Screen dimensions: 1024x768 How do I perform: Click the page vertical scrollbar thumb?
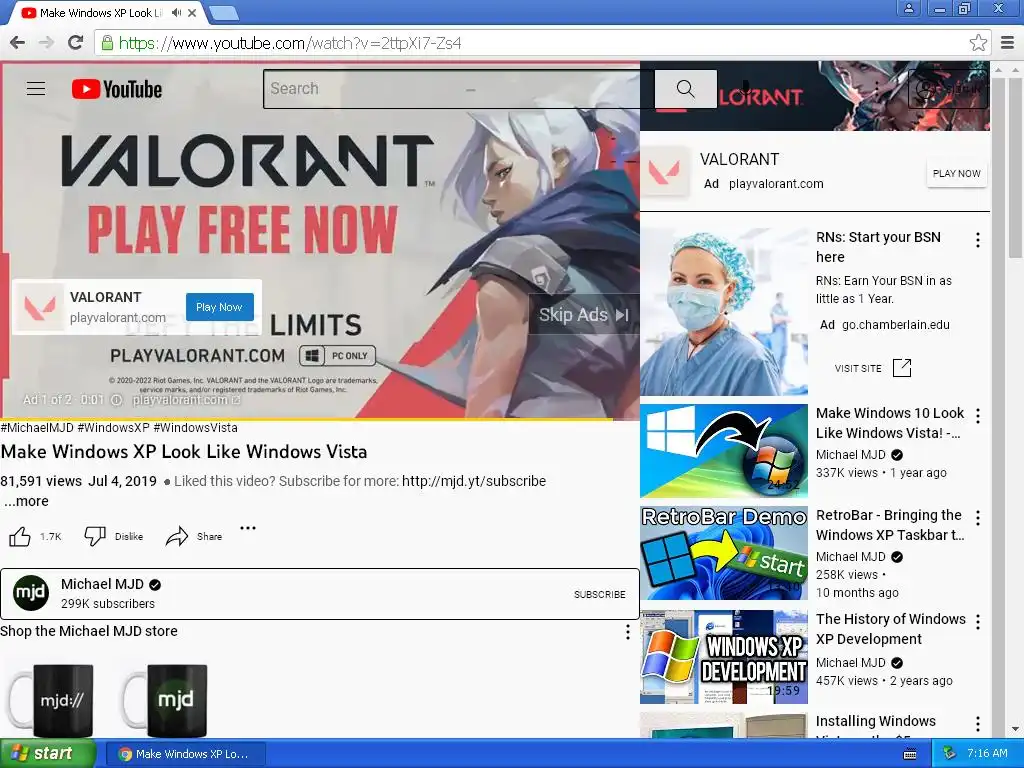(1015, 168)
